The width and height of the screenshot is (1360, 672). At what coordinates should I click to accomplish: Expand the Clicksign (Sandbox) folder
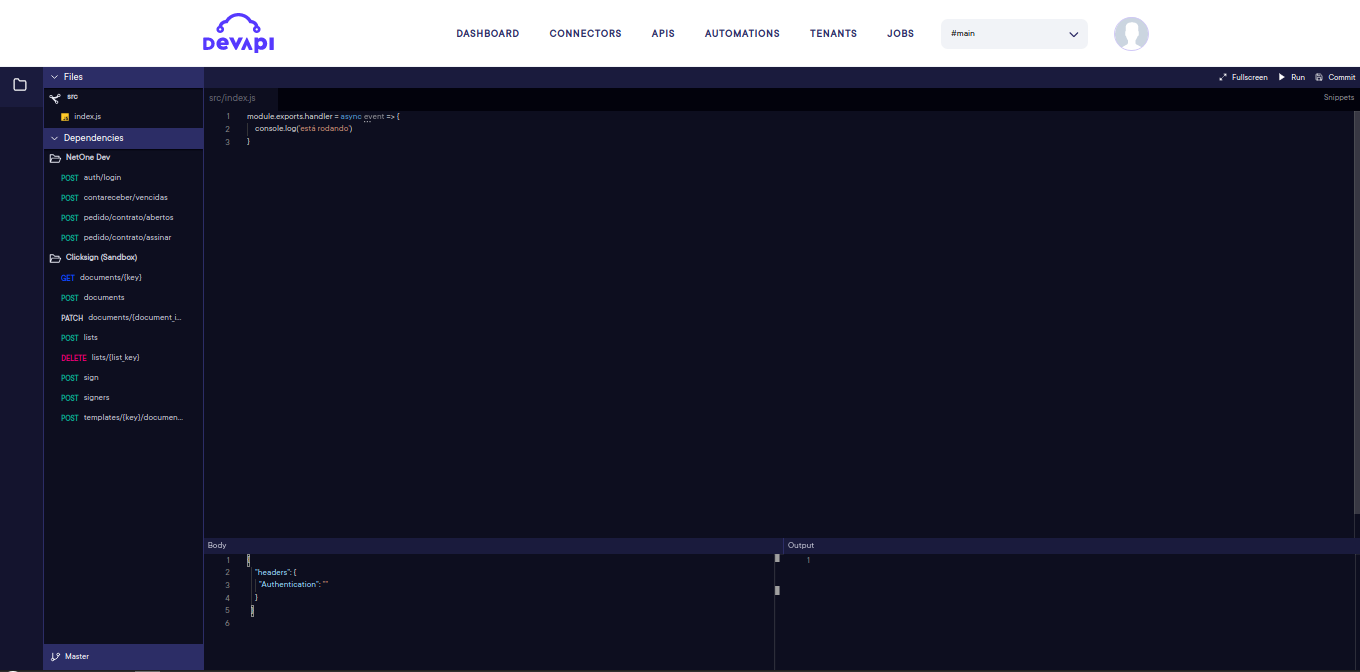[100, 258]
